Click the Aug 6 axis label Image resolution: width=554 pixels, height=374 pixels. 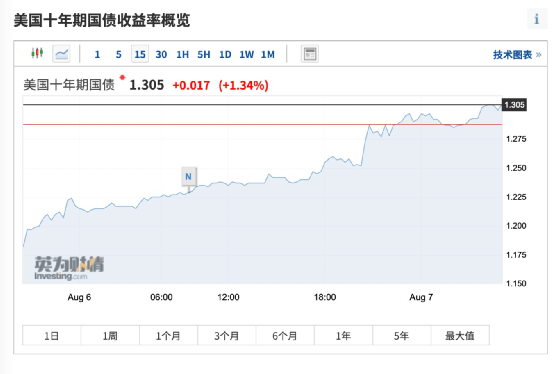point(79,297)
